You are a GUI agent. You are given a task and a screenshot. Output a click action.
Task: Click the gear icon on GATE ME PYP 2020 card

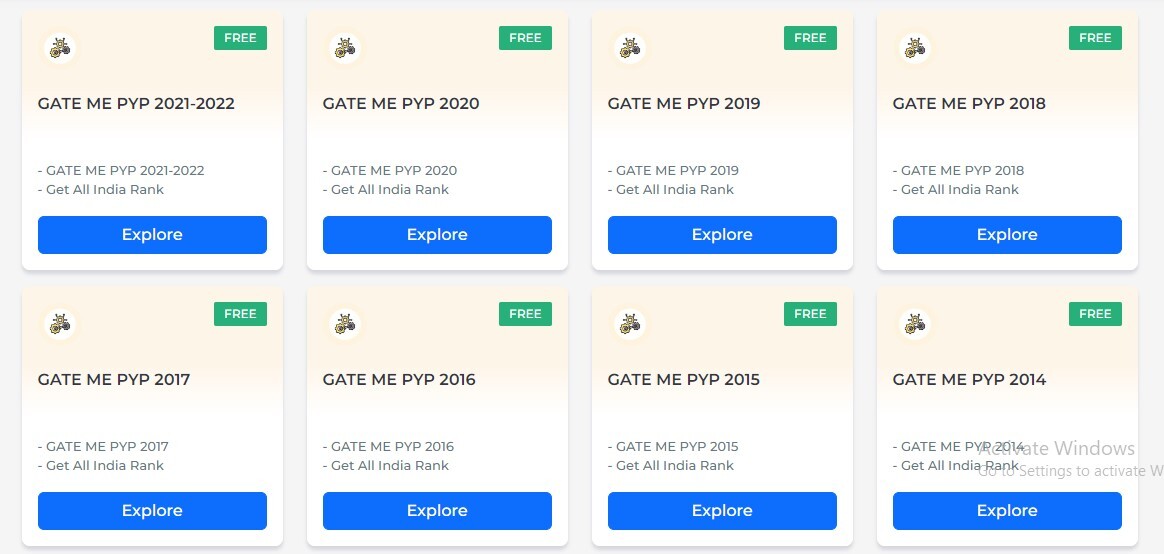pos(344,48)
